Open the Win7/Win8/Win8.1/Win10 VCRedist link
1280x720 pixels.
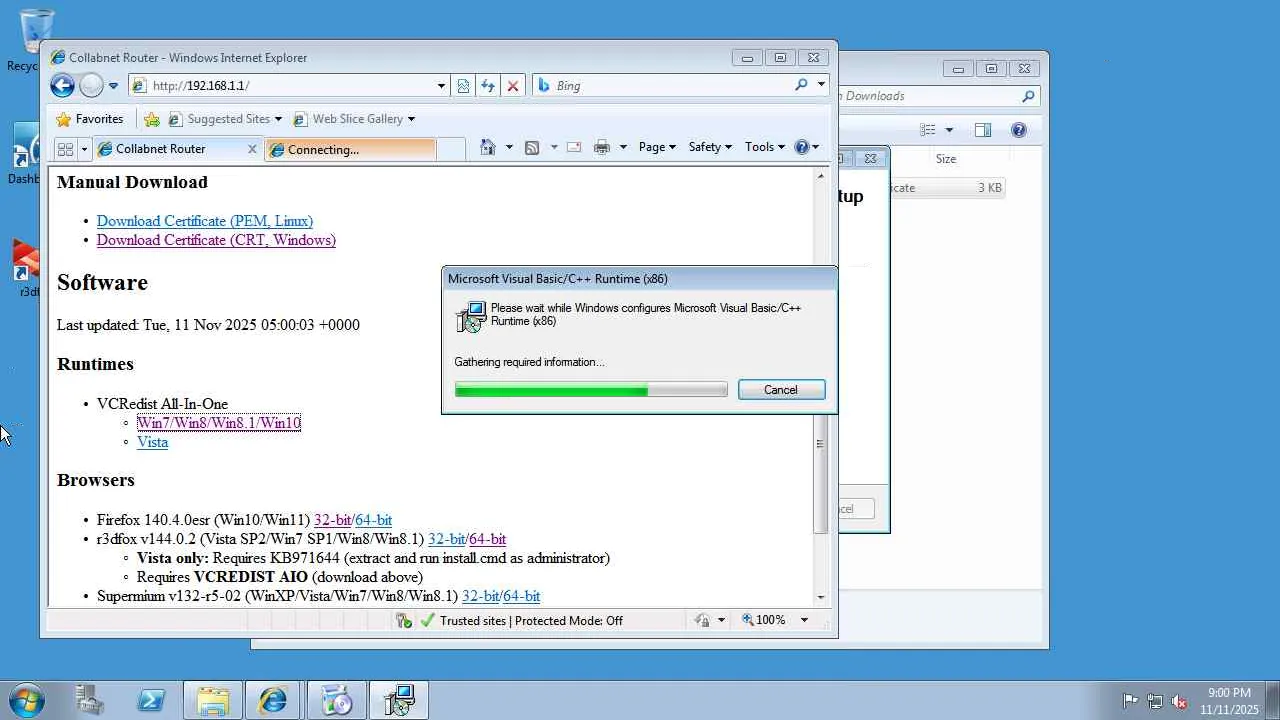click(x=219, y=423)
